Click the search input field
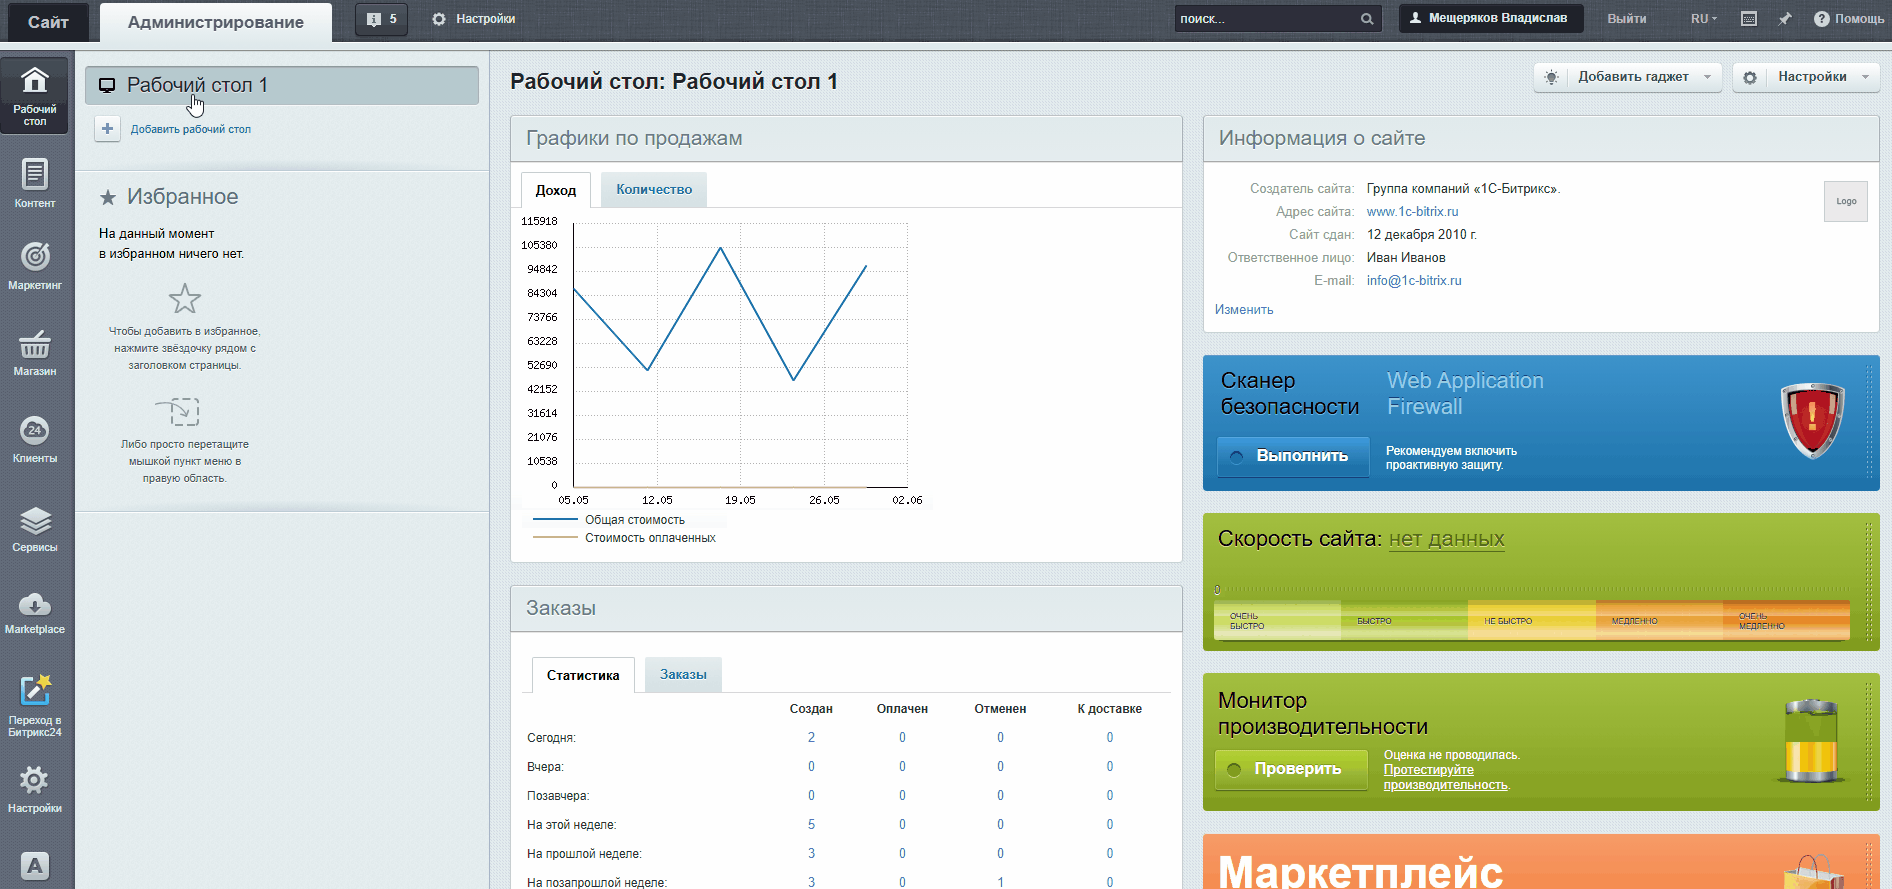The image size is (1892, 889). pos(1266,19)
